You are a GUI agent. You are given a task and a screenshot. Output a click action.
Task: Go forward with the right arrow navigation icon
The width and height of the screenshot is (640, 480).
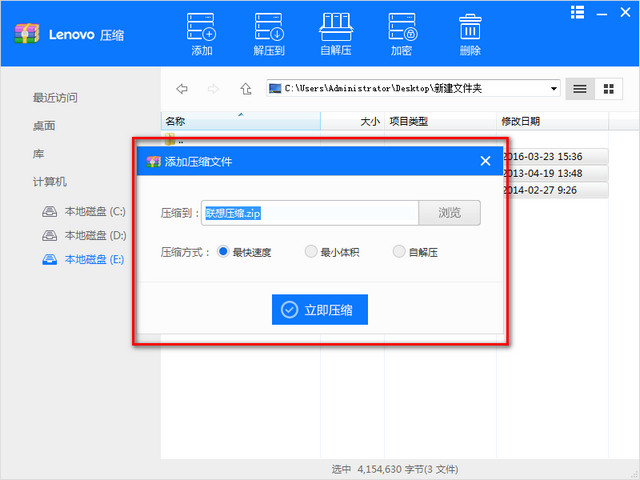tap(213, 89)
